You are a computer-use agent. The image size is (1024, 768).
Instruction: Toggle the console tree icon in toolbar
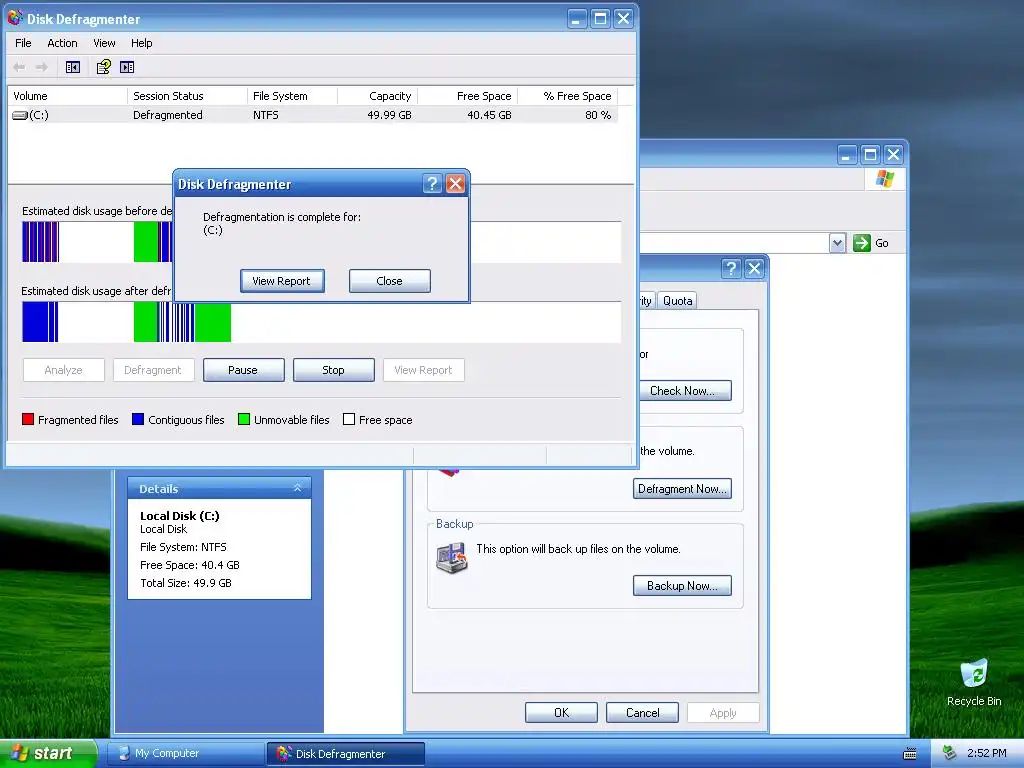[x=73, y=67]
